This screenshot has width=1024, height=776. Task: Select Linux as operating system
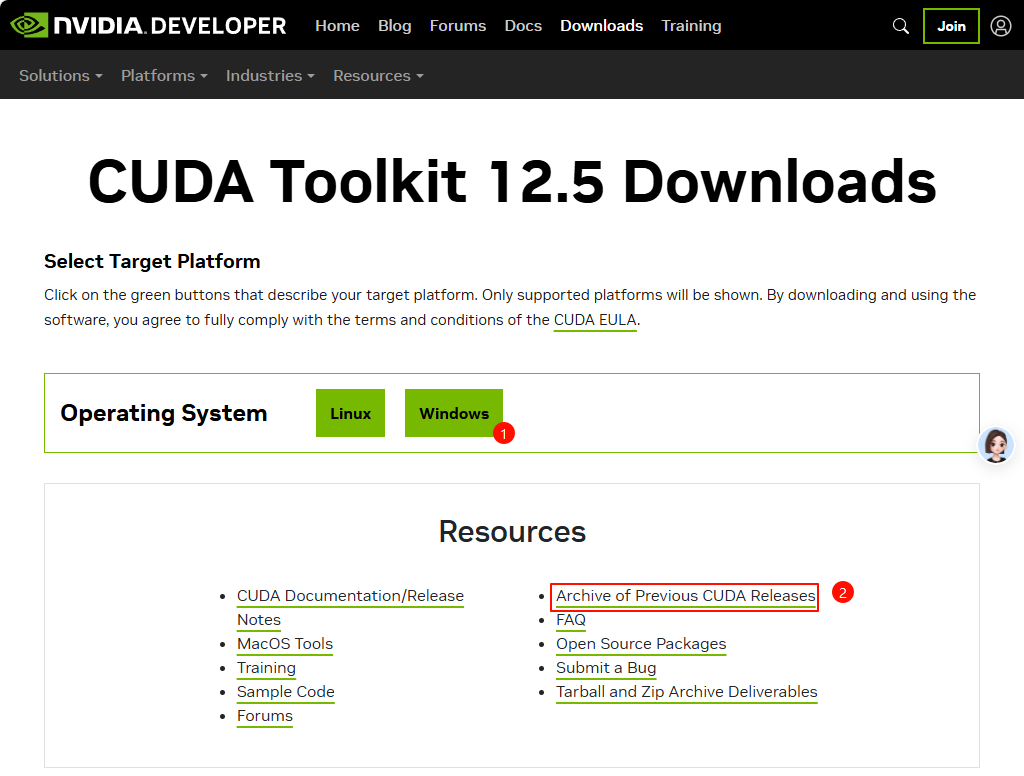point(350,413)
